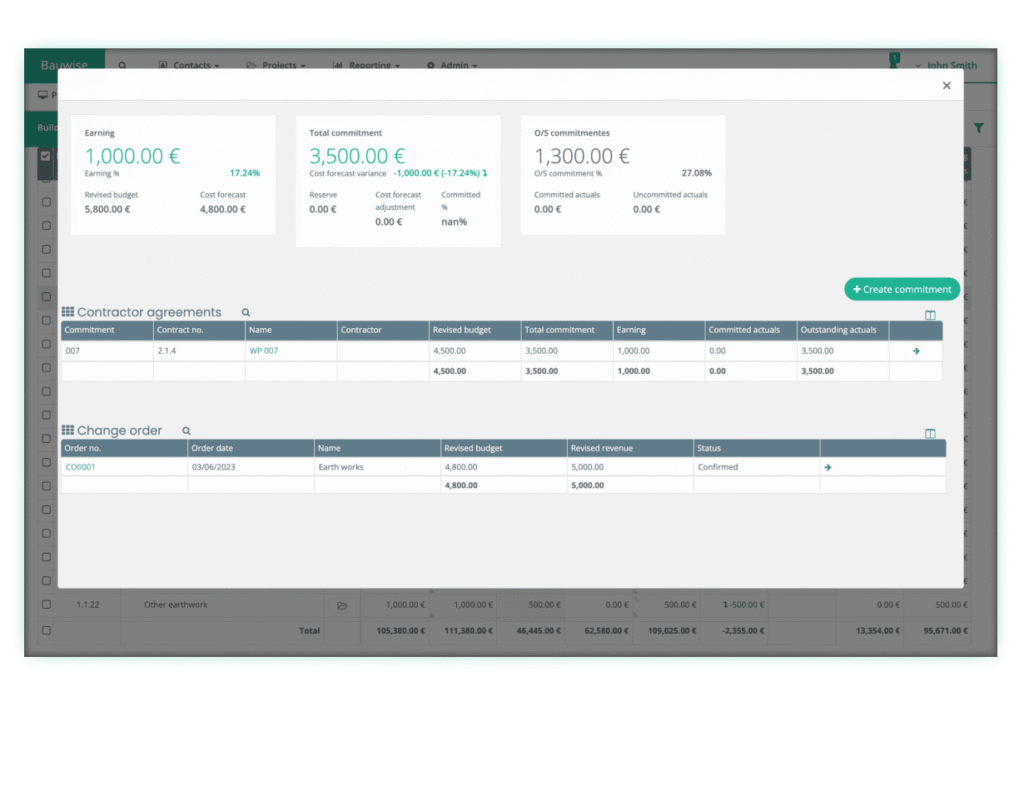
Task: Open column chooser for Change order table
Action: pyautogui.click(x=930, y=433)
